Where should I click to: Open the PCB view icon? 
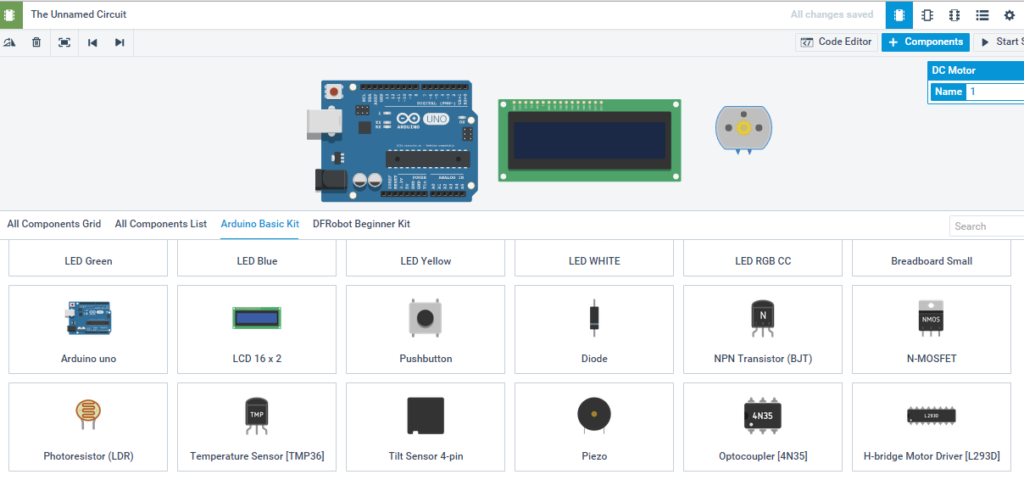pos(954,15)
